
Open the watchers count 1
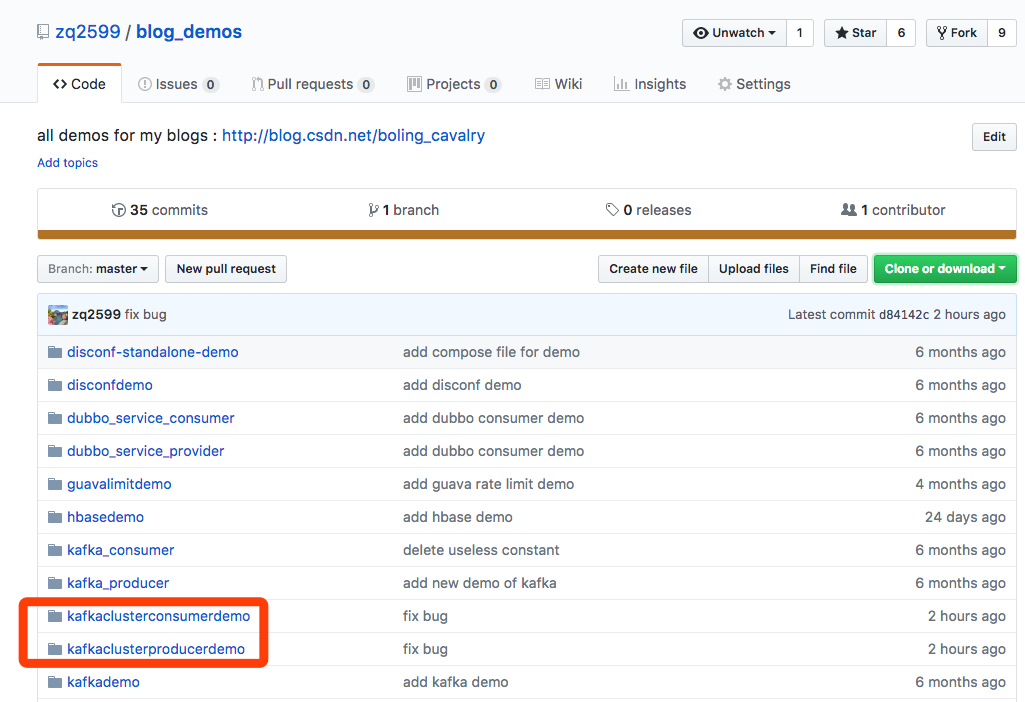click(799, 33)
